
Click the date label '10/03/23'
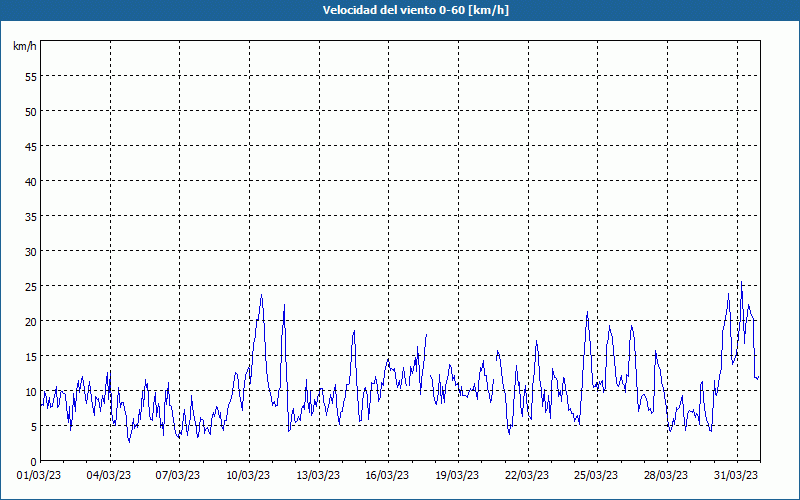pyautogui.click(x=248, y=475)
